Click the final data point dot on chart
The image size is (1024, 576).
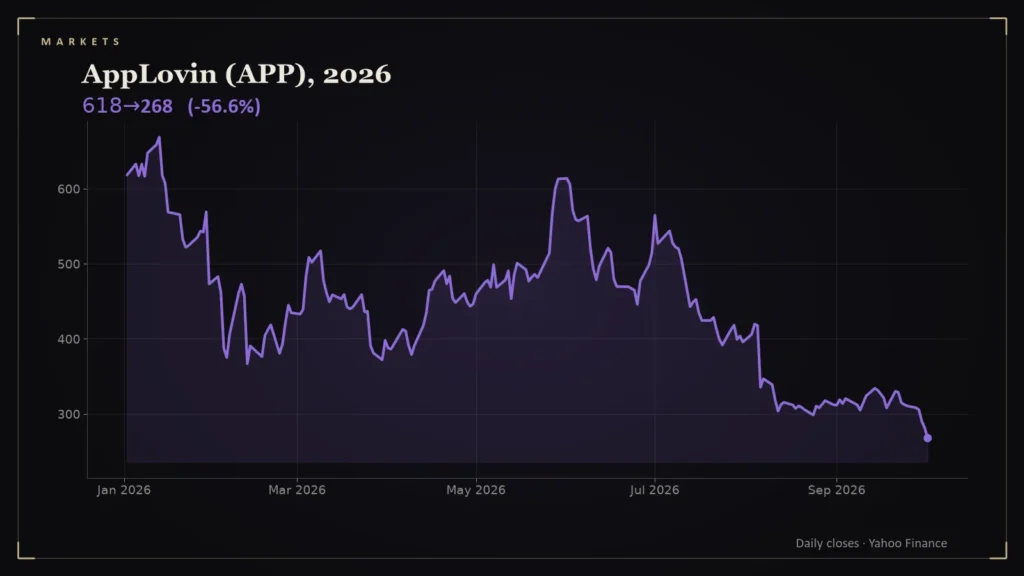tap(927, 438)
